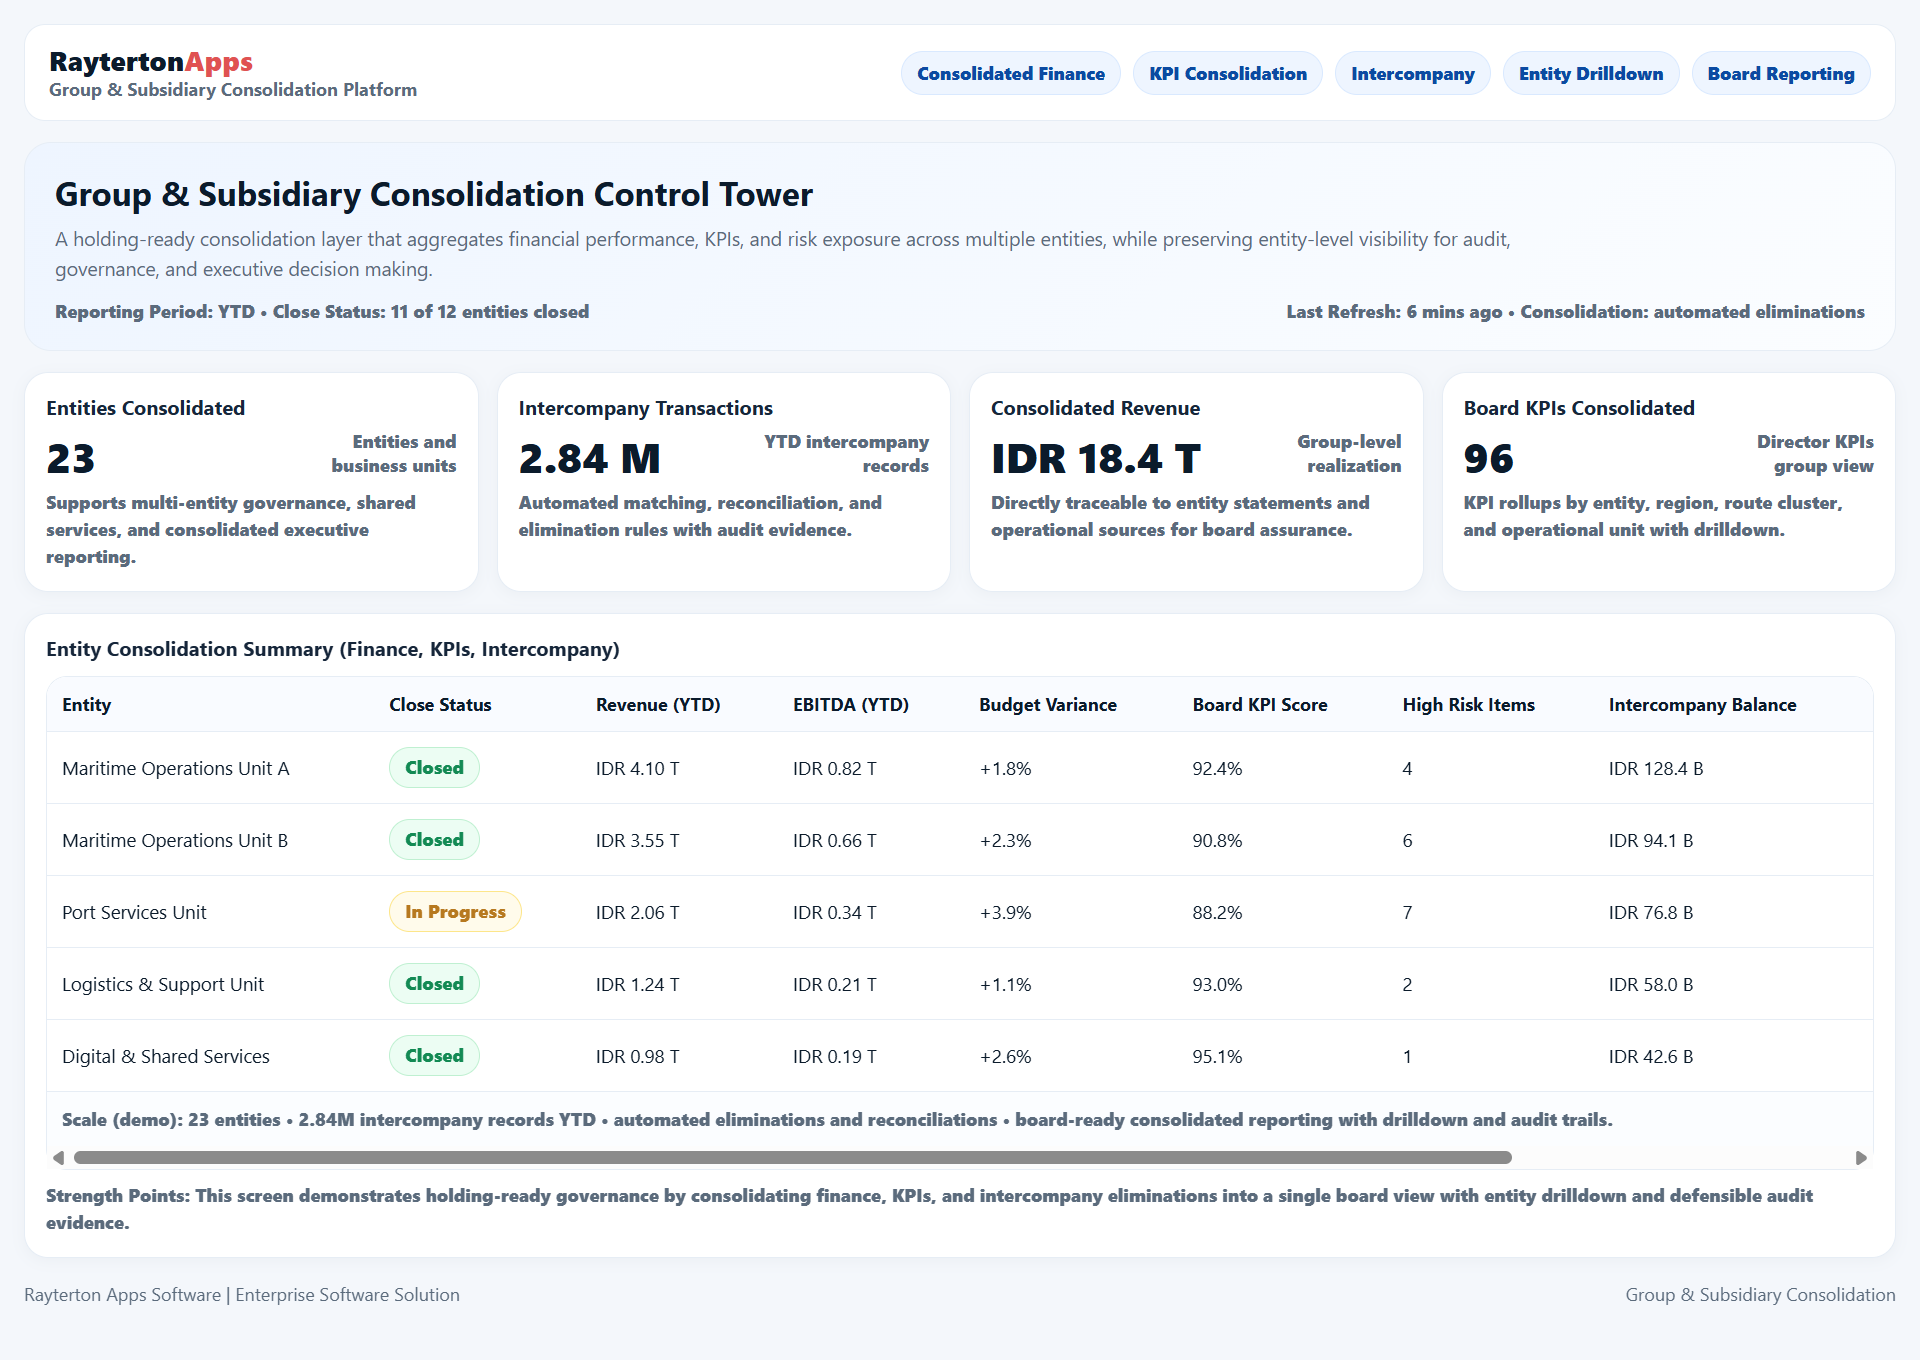Click Closed badge for Maritime Operations Unit A
This screenshot has width=1920, height=1360.
click(434, 768)
